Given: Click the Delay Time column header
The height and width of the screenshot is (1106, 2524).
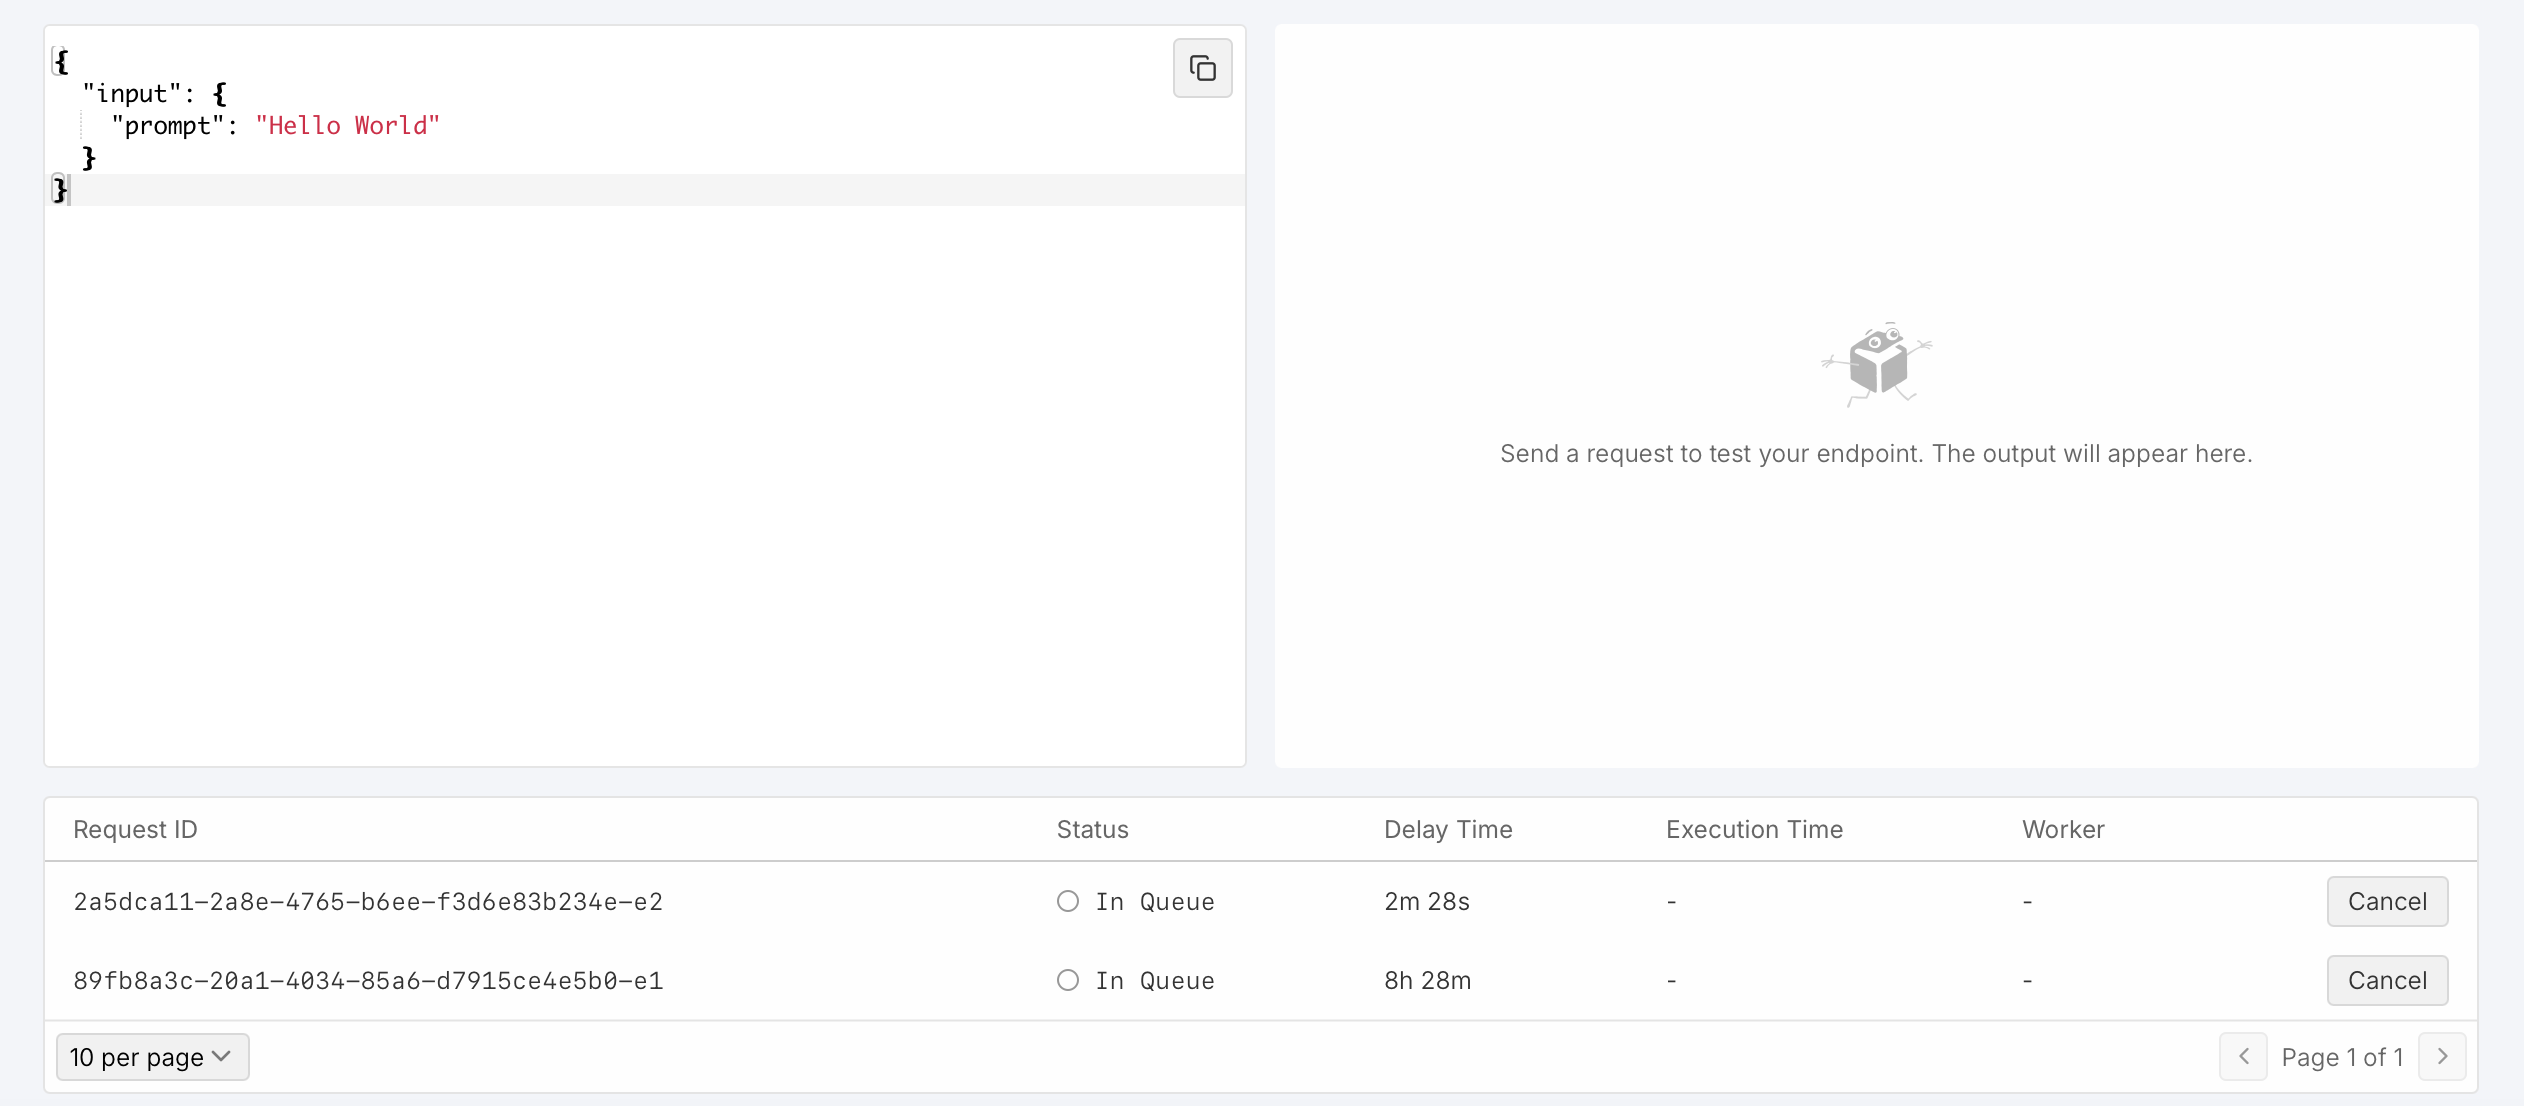Looking at the screenshot, I should coord(1447,829).
